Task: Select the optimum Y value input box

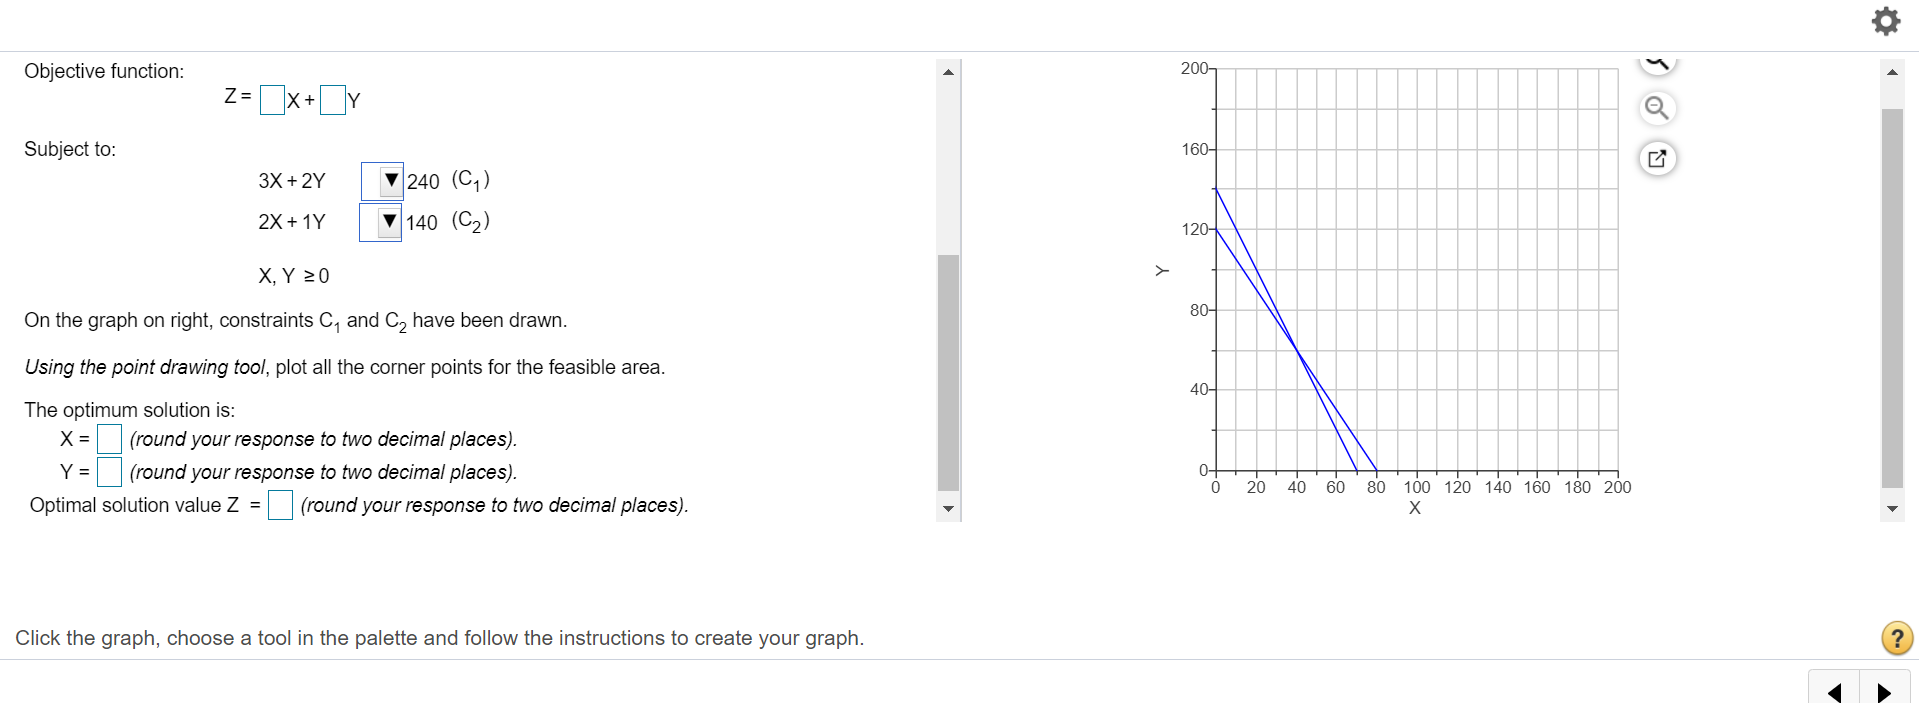Action: 110,471
